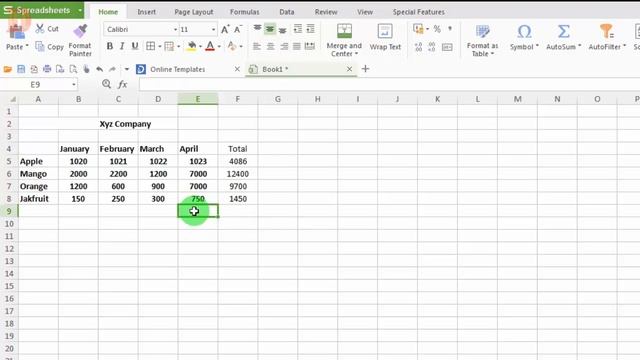Increase the decimal places
640x360 pixels.
pyautogui.click(x=419, y=47)
